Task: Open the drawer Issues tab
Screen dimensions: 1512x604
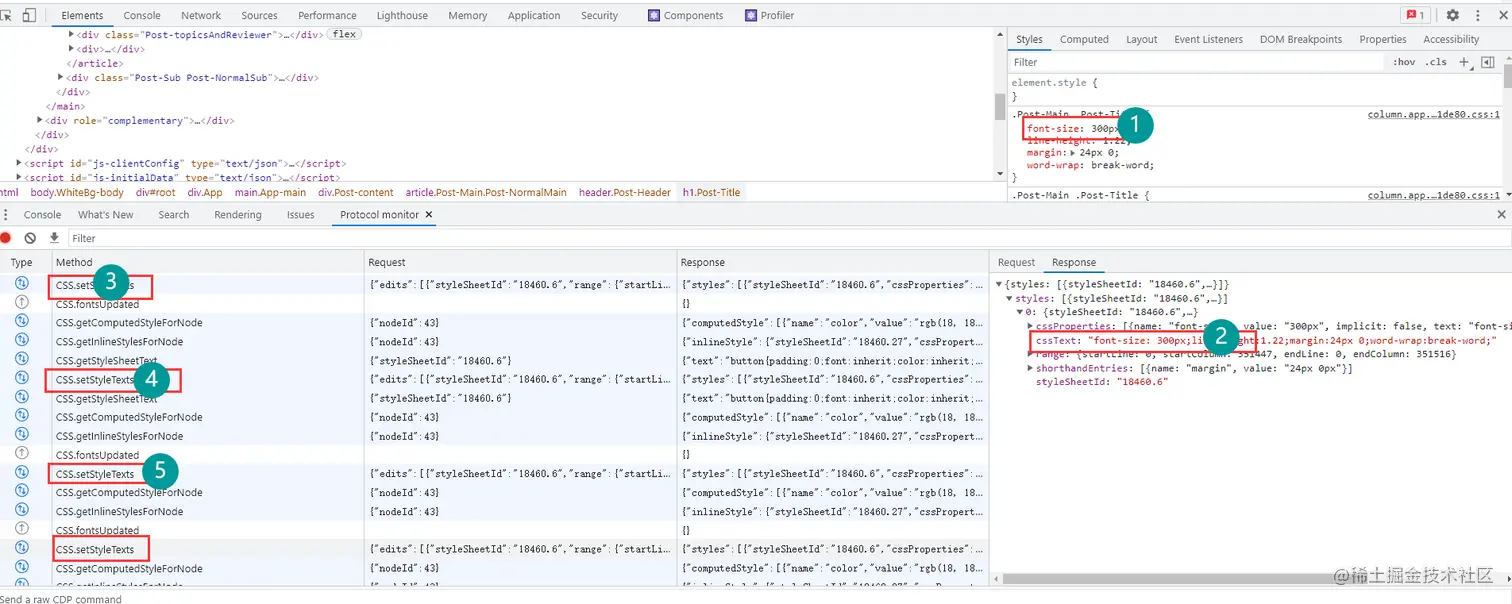Action: 300,214
